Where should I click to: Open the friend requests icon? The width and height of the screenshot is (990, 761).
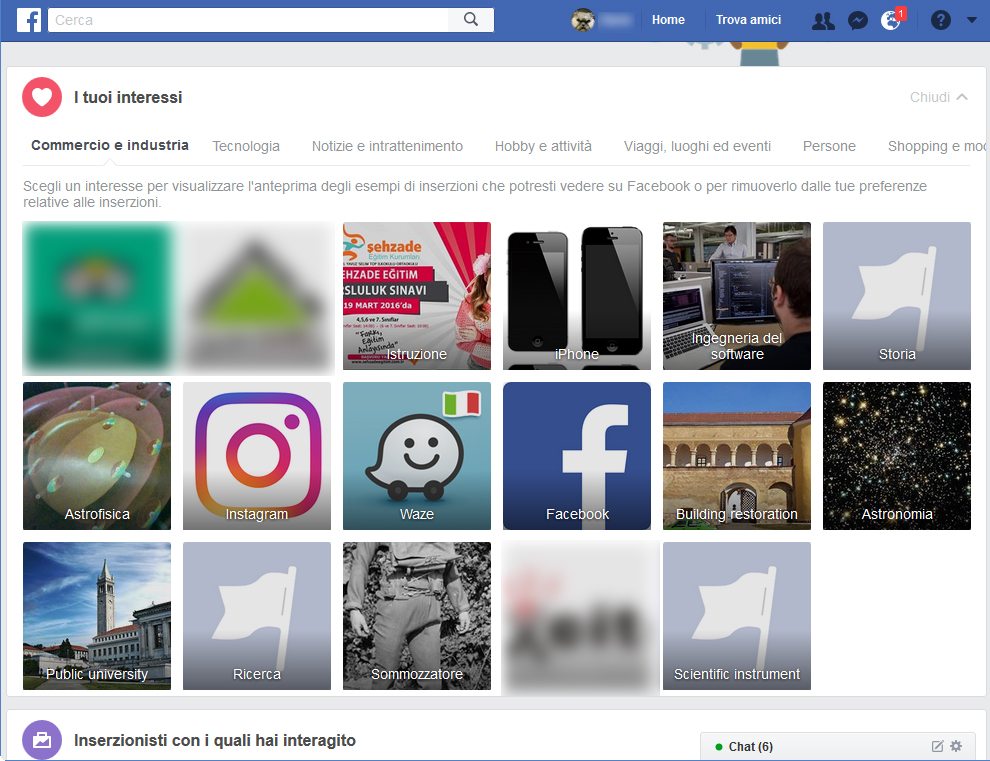(823, 20)
